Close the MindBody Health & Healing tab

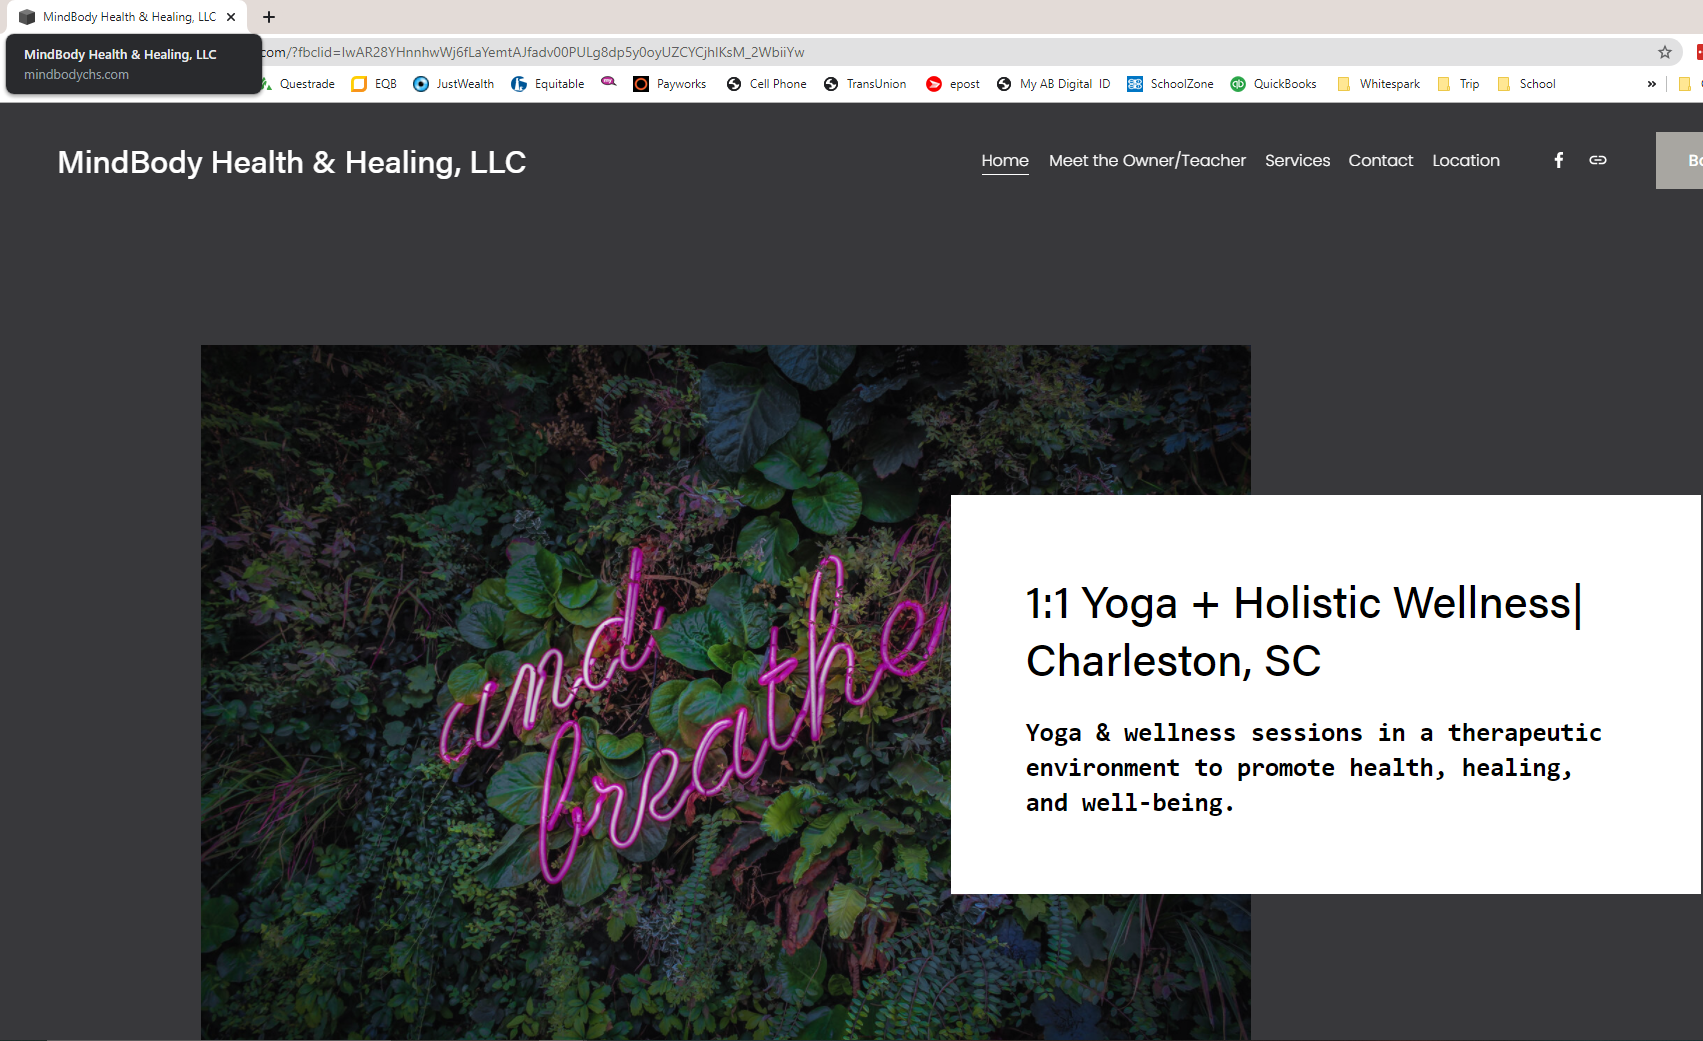click(x=231, y=17)
